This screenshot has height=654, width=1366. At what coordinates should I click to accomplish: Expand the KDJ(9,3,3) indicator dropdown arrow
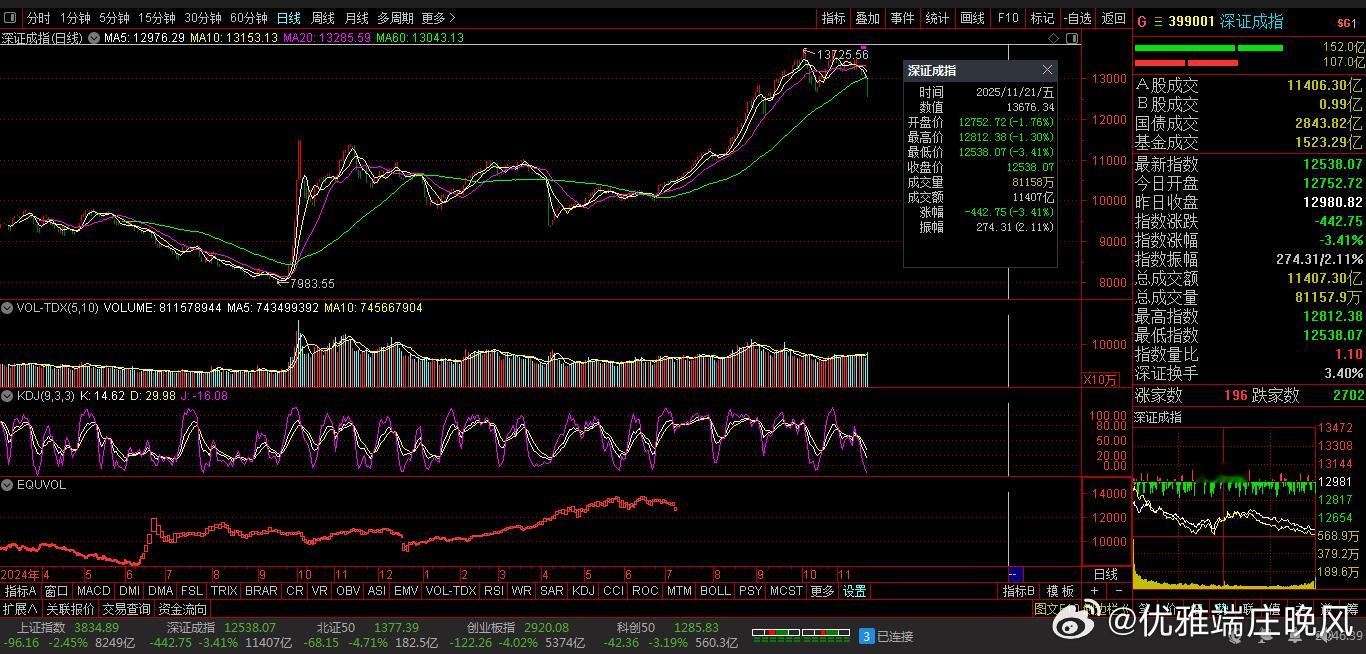tap(8, 396)
